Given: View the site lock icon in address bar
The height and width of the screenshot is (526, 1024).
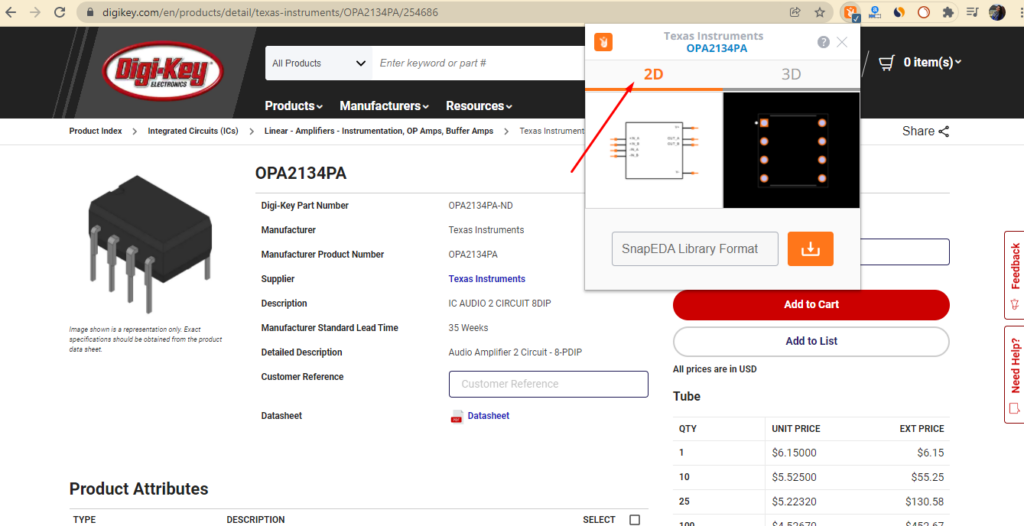Looking at the screenshot, I should [x=90, y=12].
